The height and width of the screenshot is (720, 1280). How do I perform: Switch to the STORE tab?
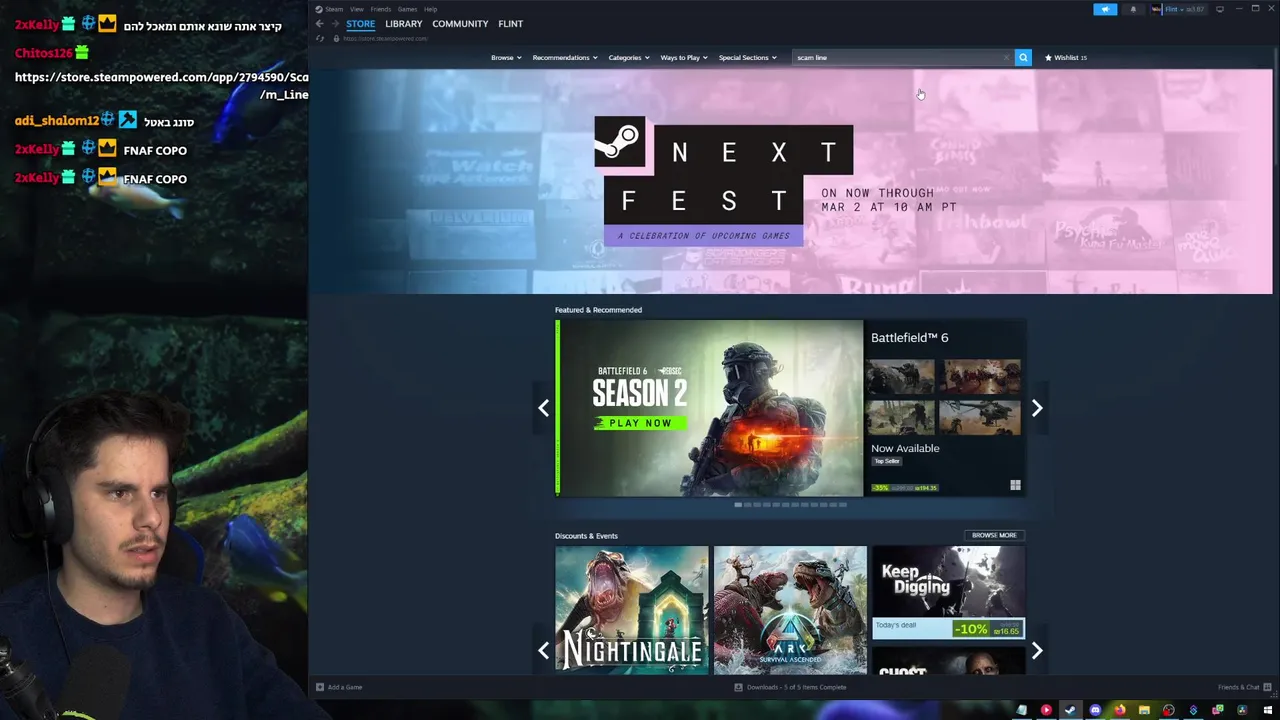[360, 24]
